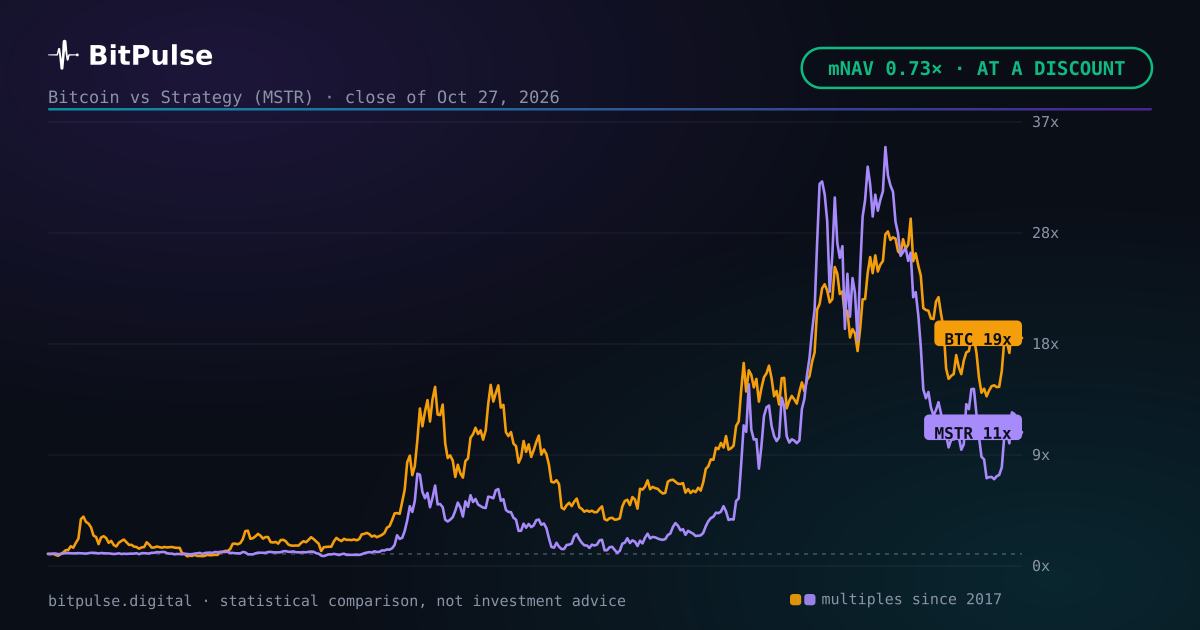The height and width of the screenshot is (630, 1200).
Task: Click the 37x axis label
Action: [x=1045, y=122]
